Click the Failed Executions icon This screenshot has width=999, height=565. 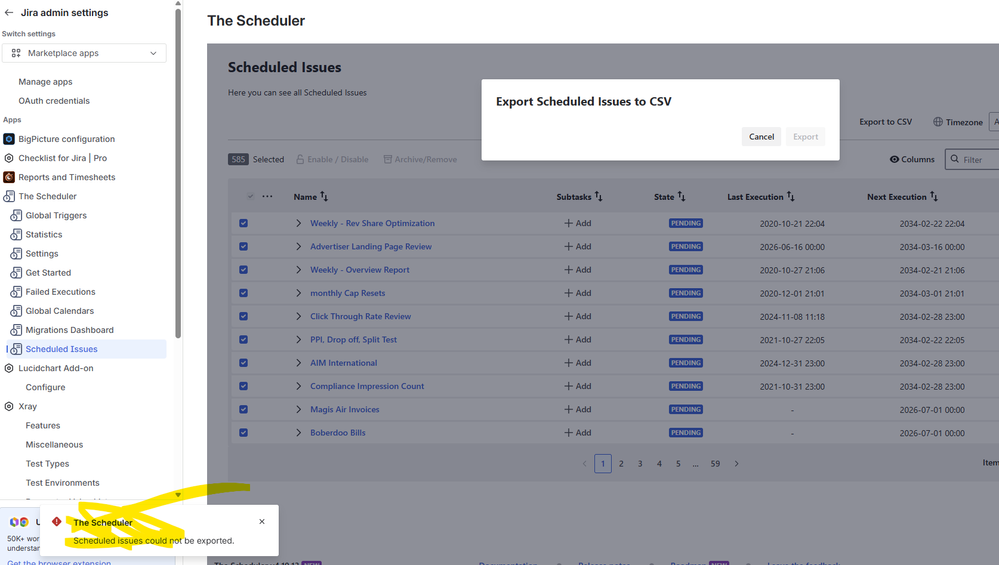tap(16, 292)
